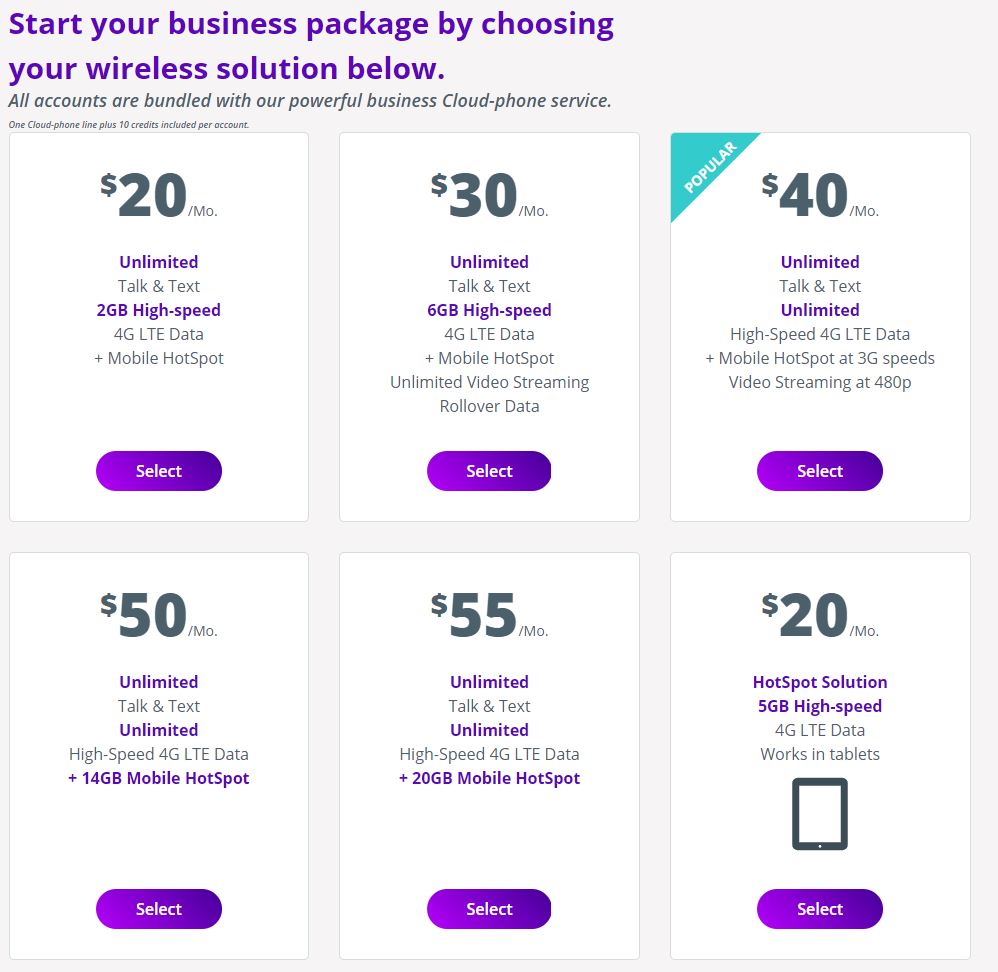Click the Cloud-phone credits fine print
Screen dimensions: 998x972
[129, 125]
